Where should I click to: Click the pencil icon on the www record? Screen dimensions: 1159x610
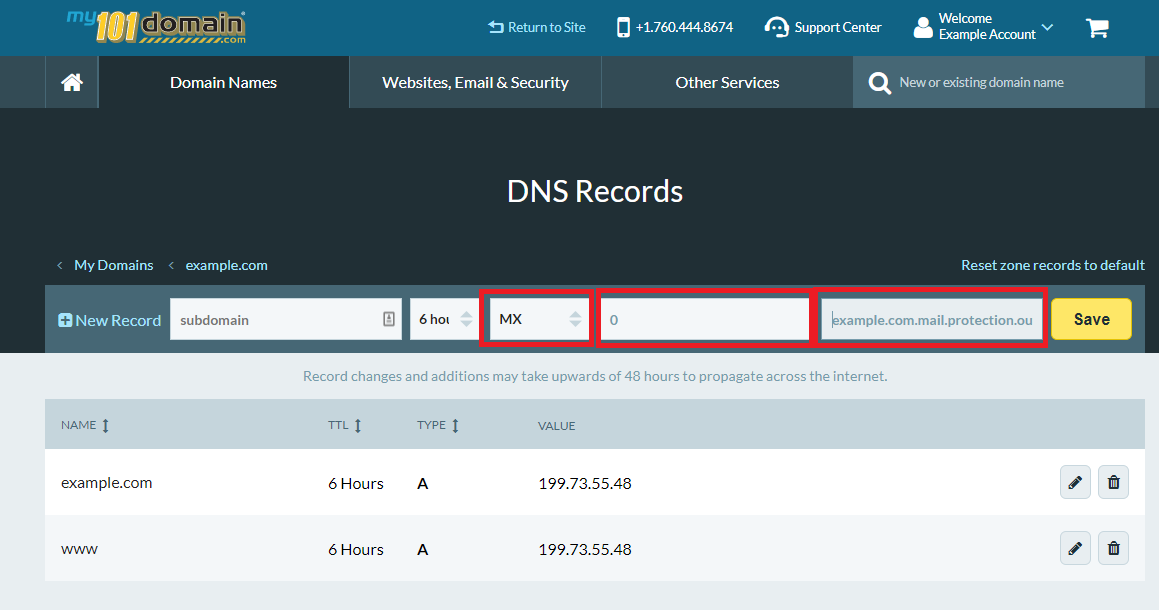pyautogui.click(x=1075, y=548)
